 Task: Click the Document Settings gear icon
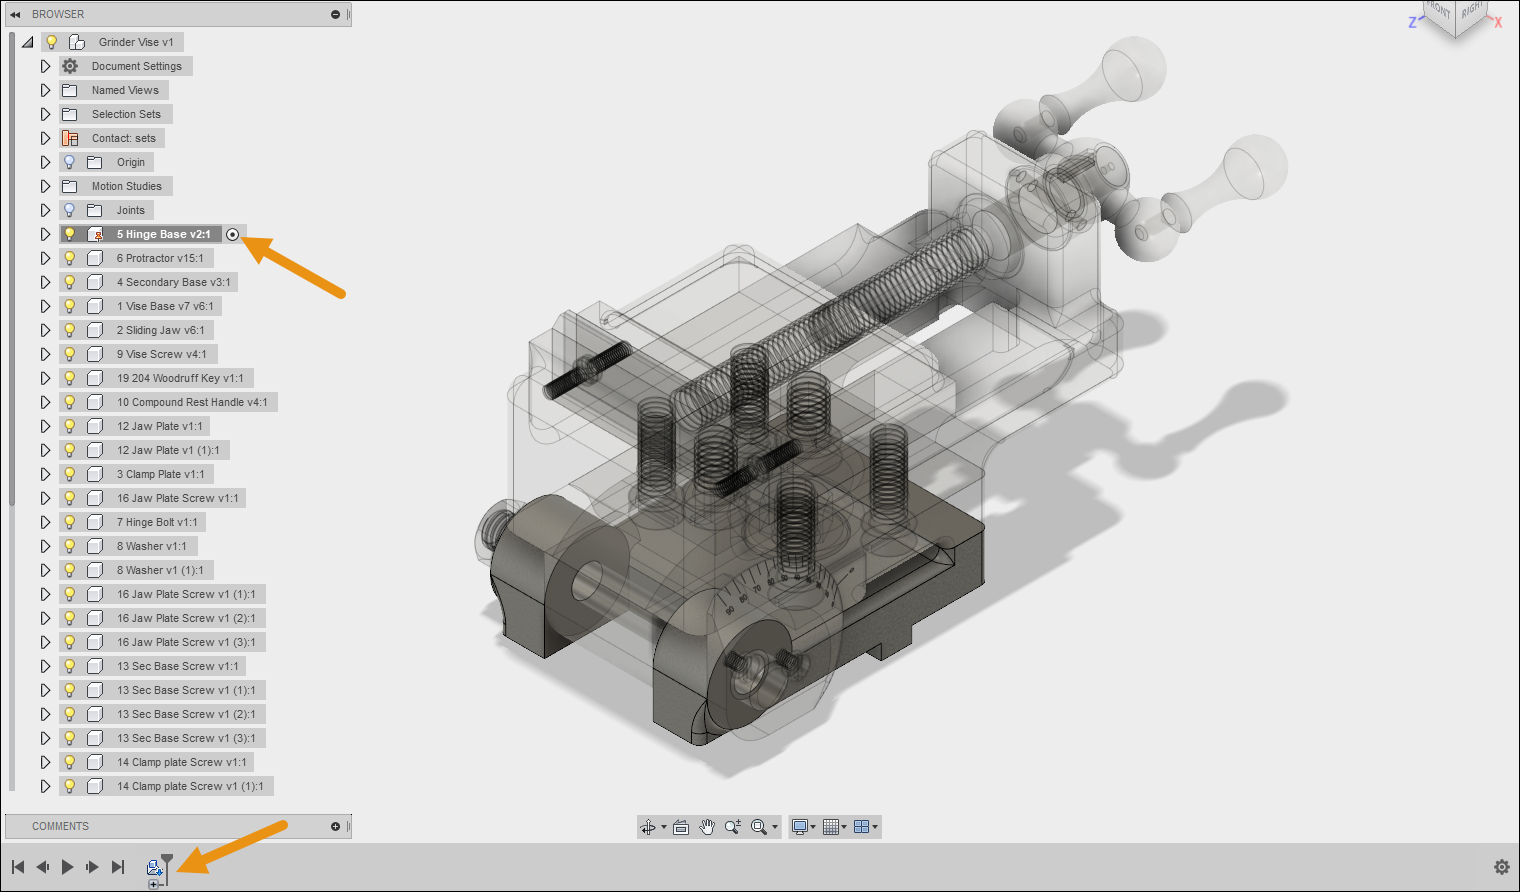[x=70, y=66]
